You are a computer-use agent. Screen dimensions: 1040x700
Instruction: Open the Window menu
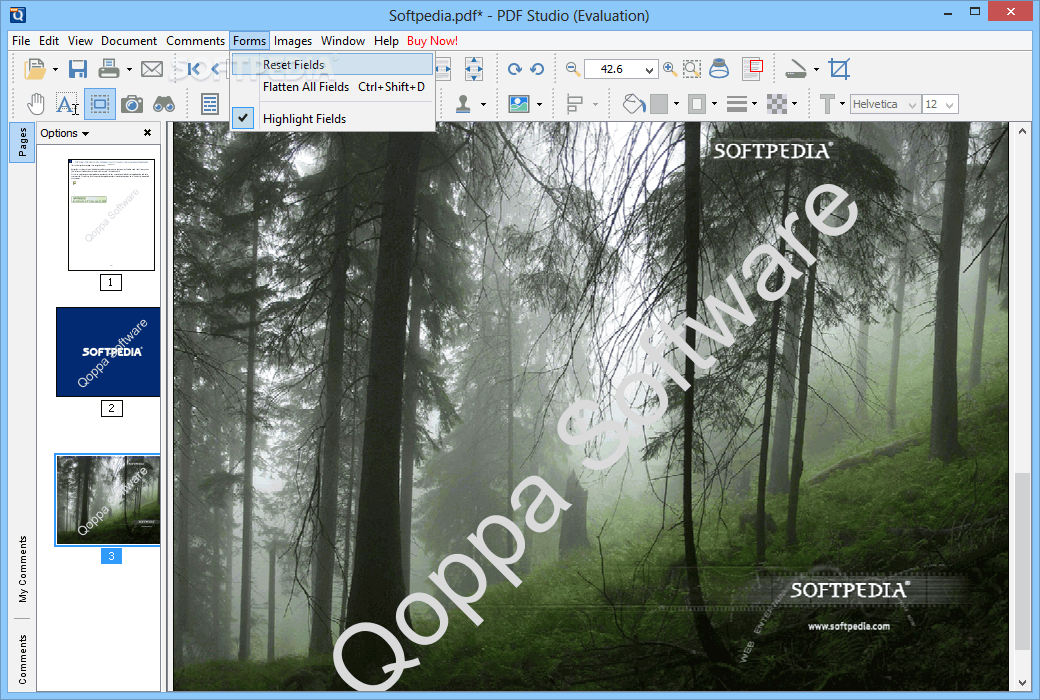(343, 40)
